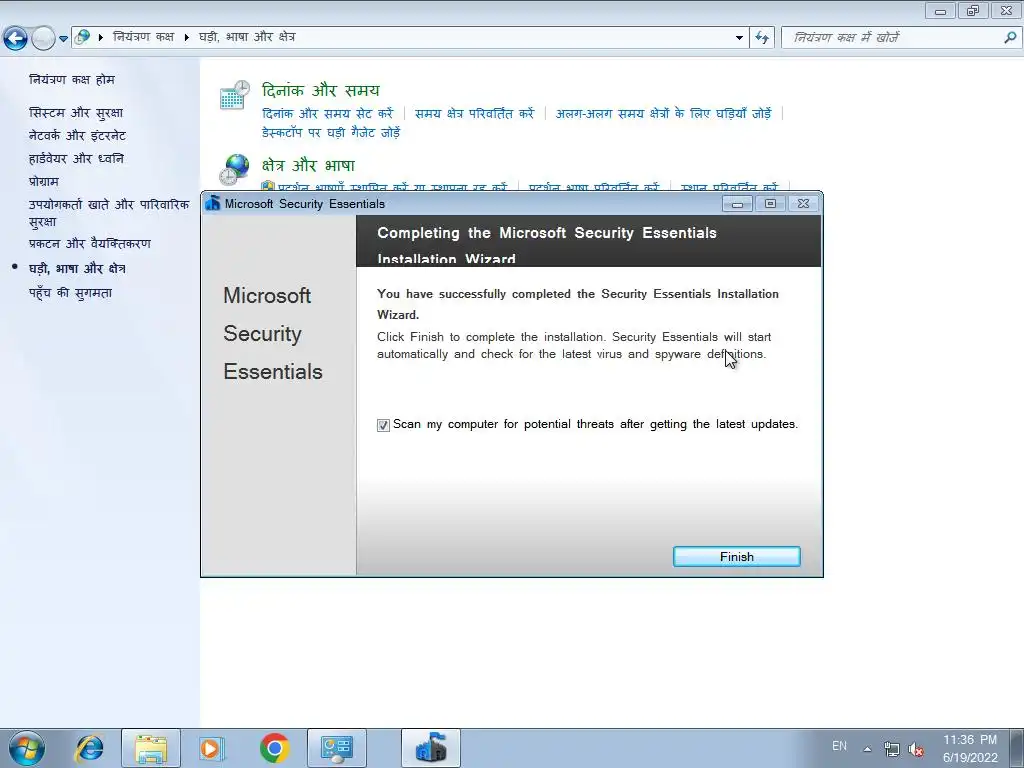
Task: Click the Show desktop strip
Action: [x=1017, y=748]
